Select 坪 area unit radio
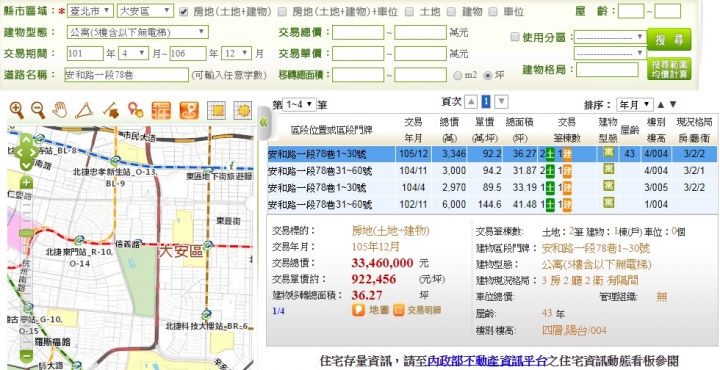Image resolution: width=720 pixels, height=370 pixels. click(488, 76)
